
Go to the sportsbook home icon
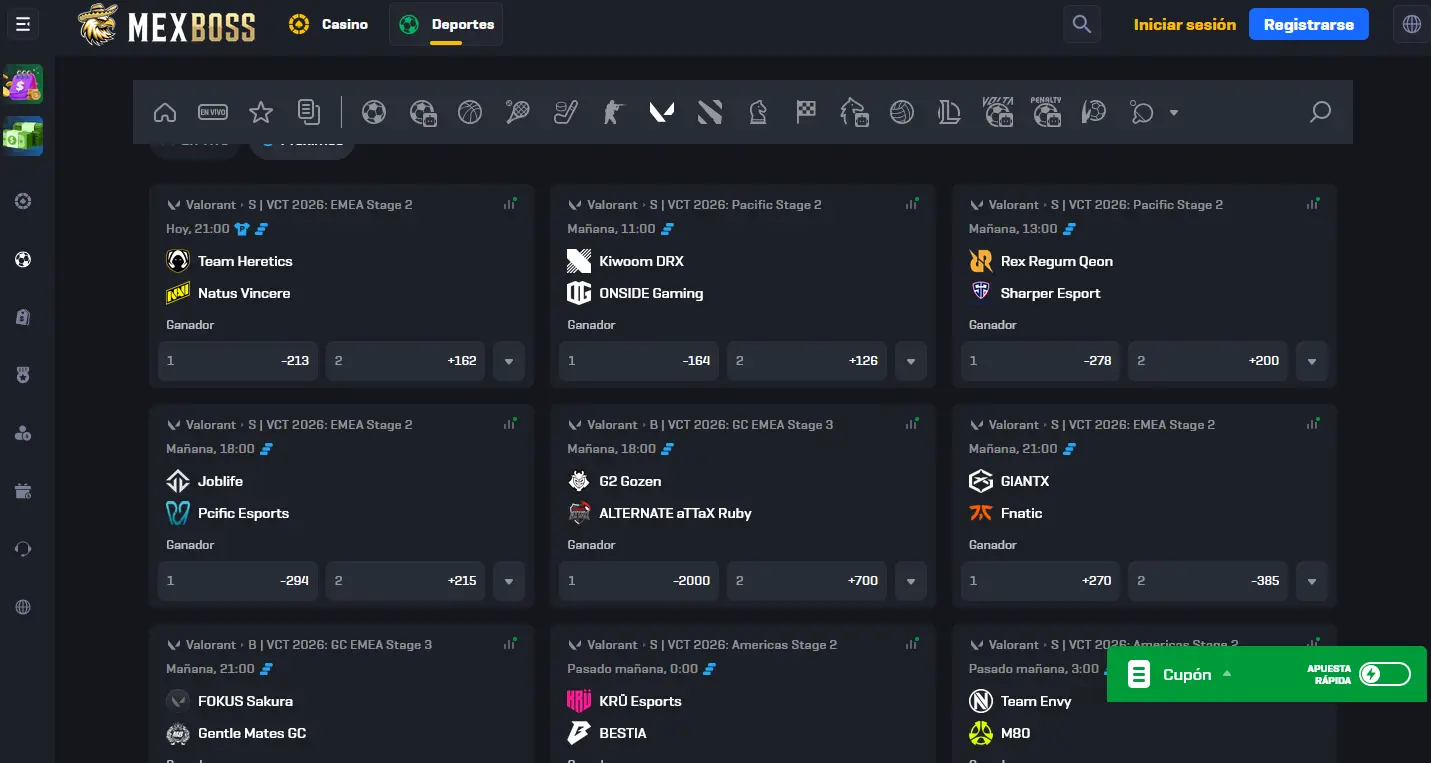coord(165,112)
